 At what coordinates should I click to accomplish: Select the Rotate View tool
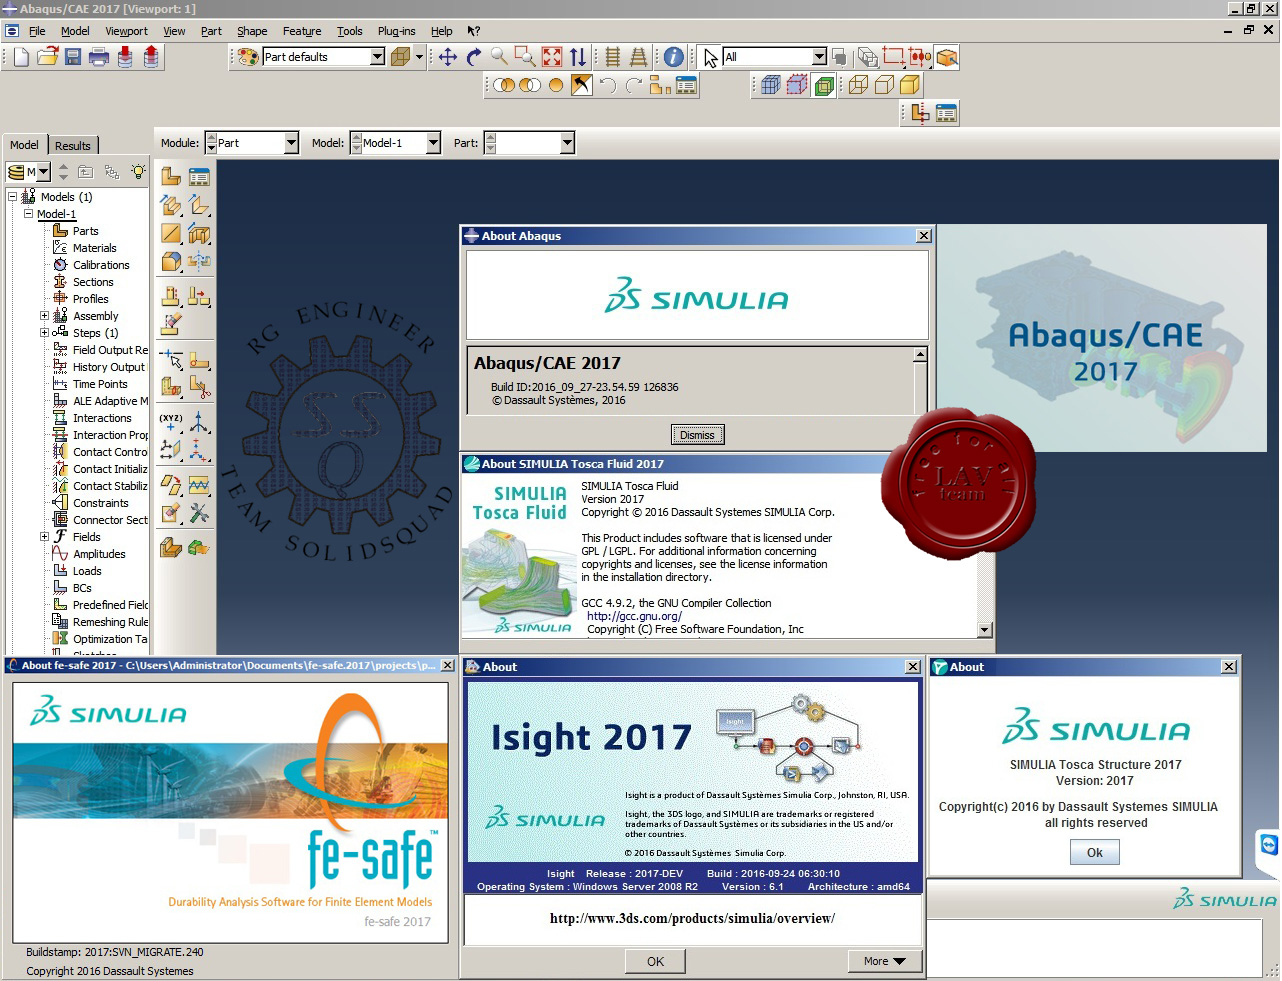(474, 57)
